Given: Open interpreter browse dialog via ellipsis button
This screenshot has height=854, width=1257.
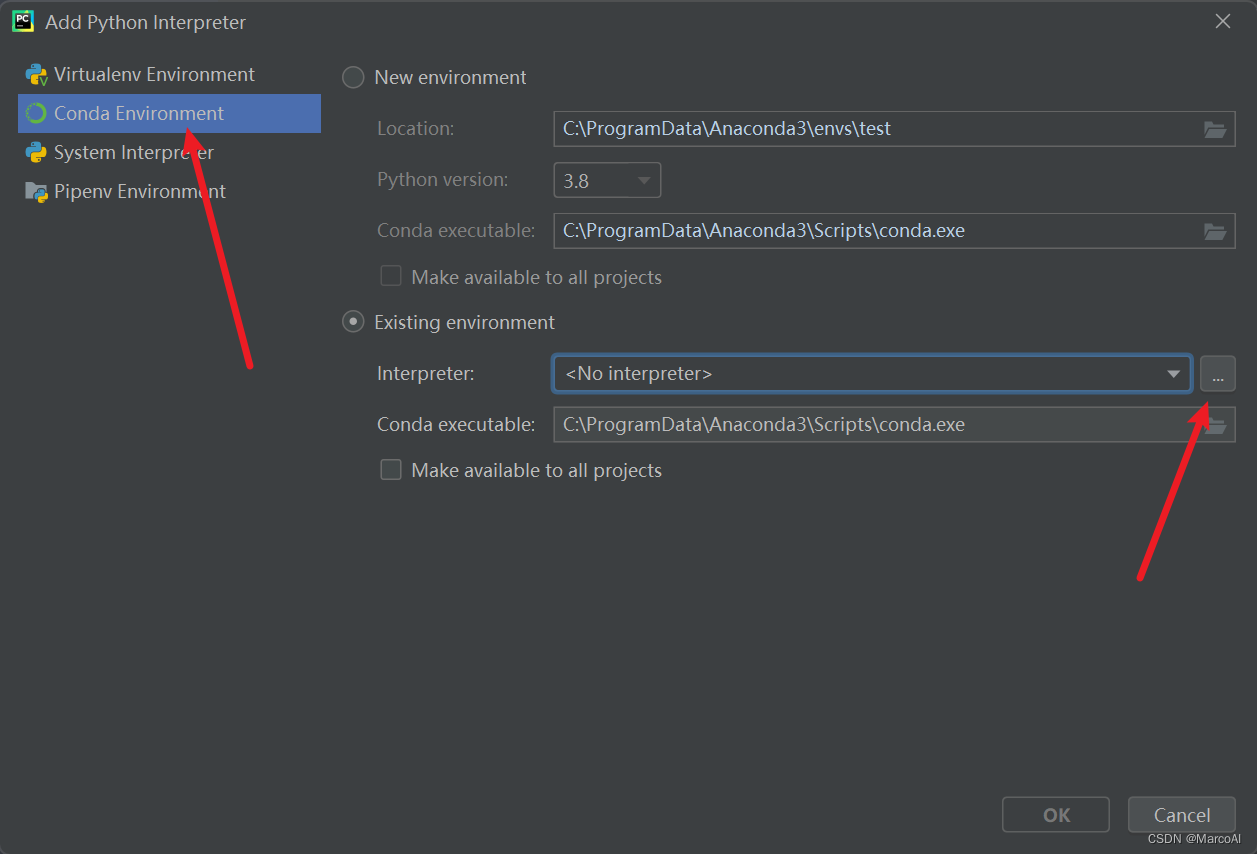Looking at the screenshot, I should point(1218,374).
